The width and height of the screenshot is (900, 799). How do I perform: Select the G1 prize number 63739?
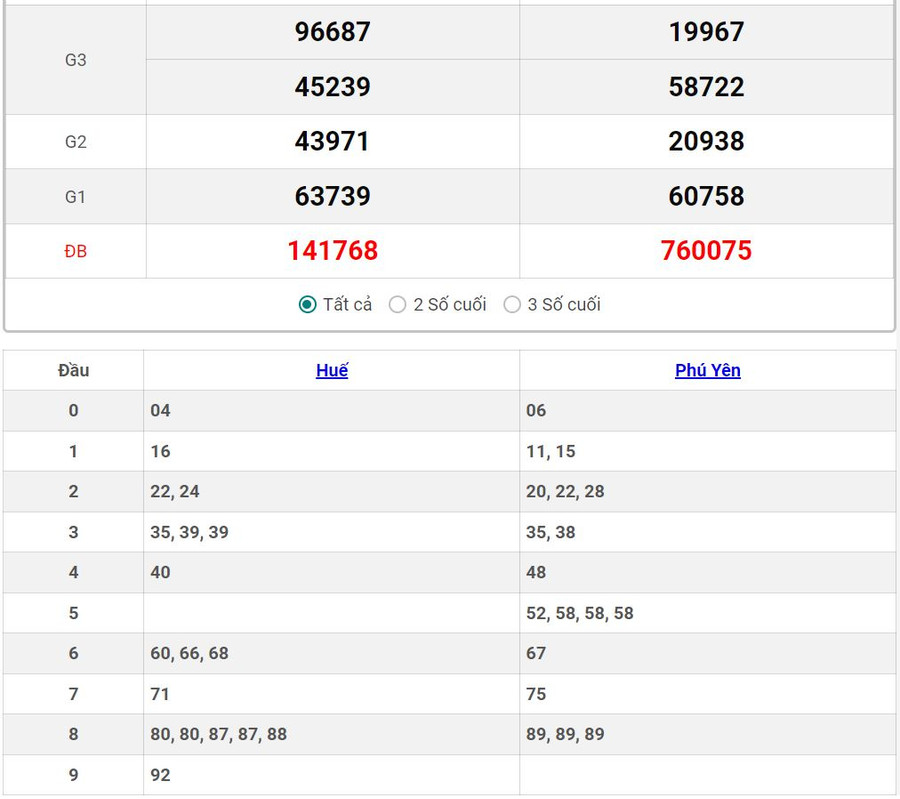(332, 196)
